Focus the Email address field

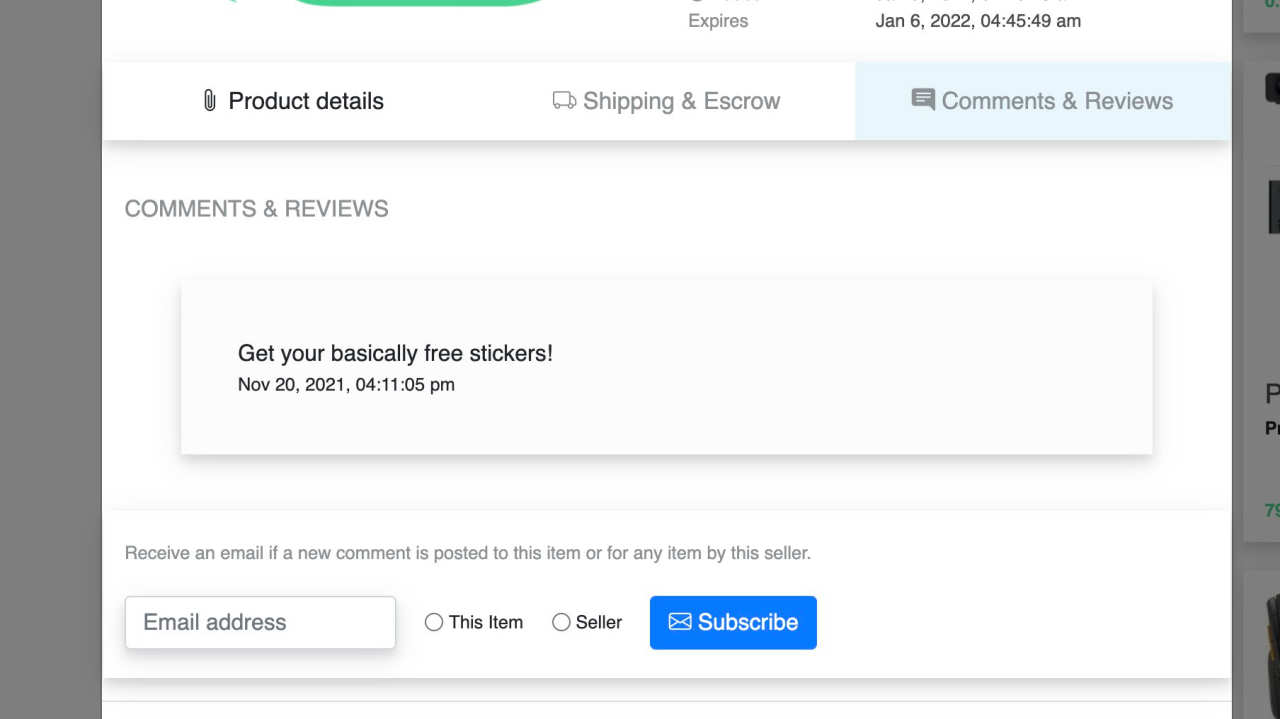pyautogui.click(x=260, y=622)
